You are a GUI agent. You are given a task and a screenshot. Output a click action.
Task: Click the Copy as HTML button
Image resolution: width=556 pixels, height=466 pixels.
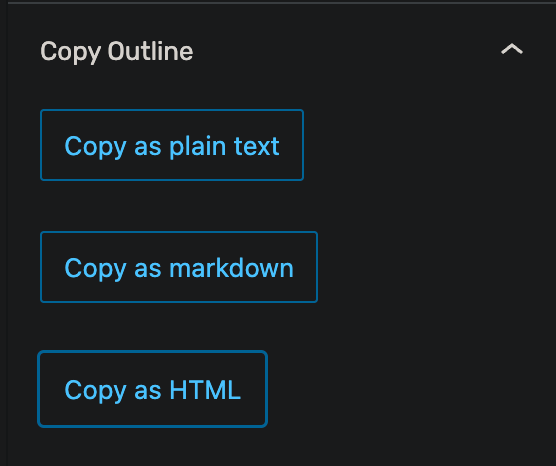click(152, 389)
